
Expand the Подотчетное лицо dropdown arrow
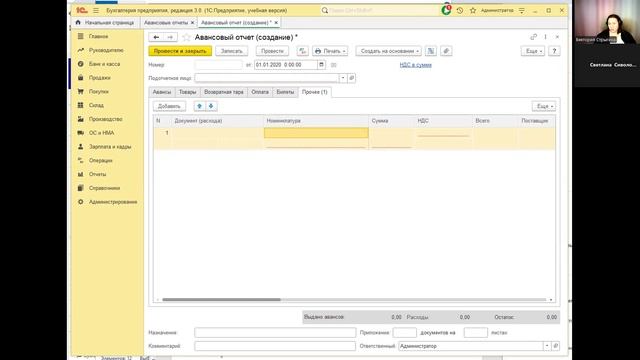[x=343, y=78]
